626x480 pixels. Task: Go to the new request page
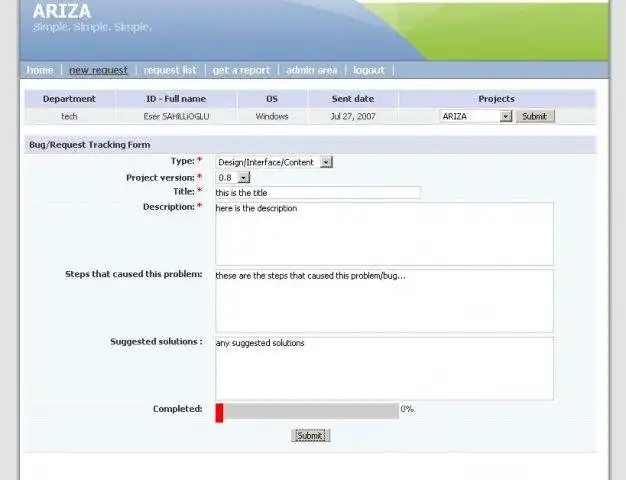pyautogui.click(x=98, y=70)
